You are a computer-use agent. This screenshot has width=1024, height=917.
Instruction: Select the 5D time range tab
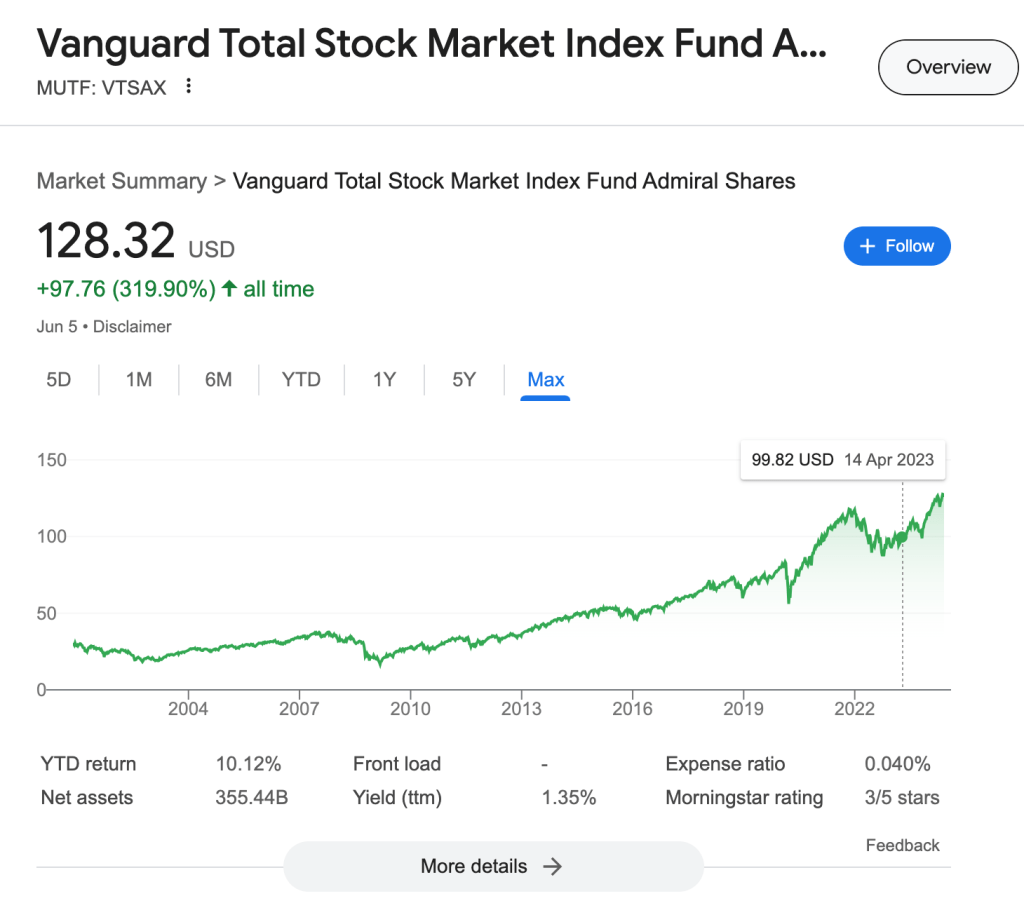(x=59, y=380)
